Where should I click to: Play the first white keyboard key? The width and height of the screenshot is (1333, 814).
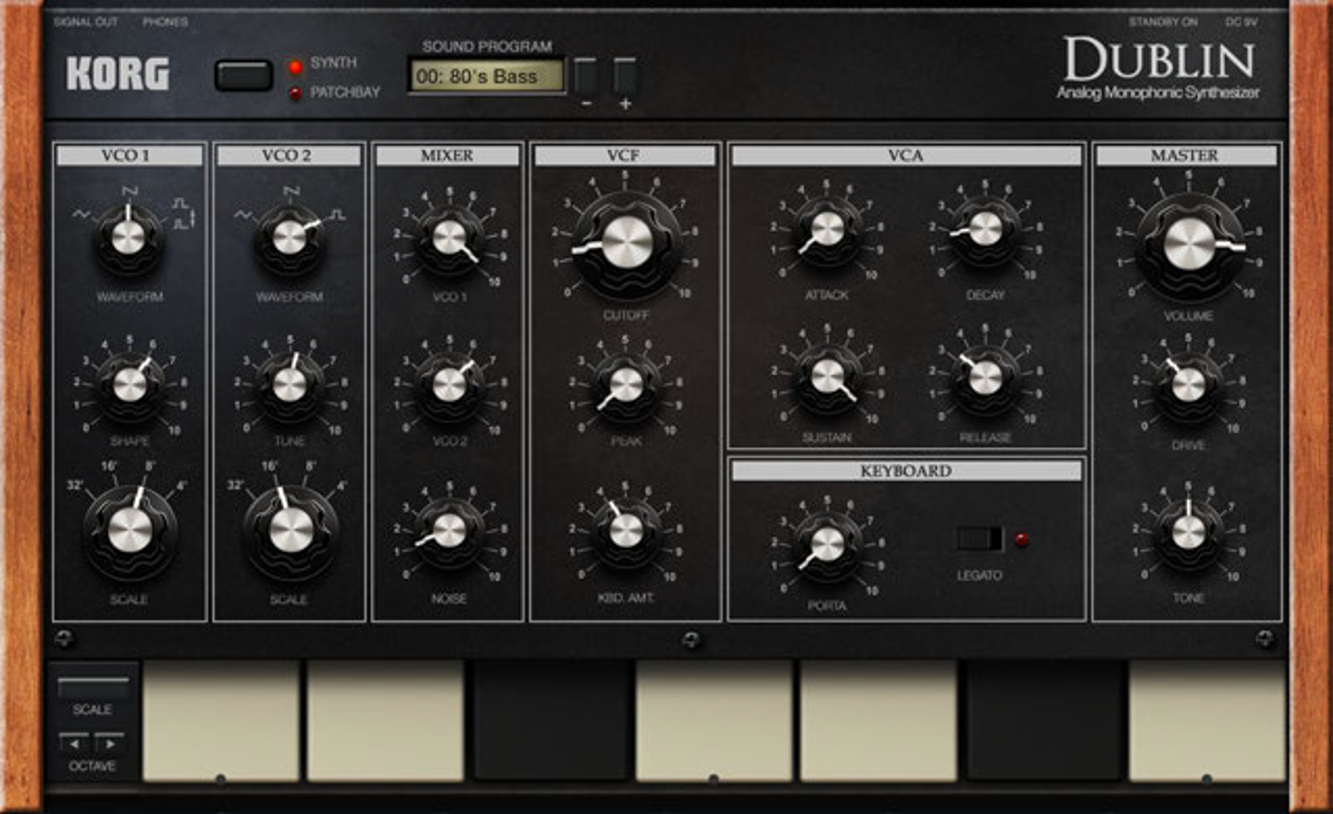click(221, 720)
